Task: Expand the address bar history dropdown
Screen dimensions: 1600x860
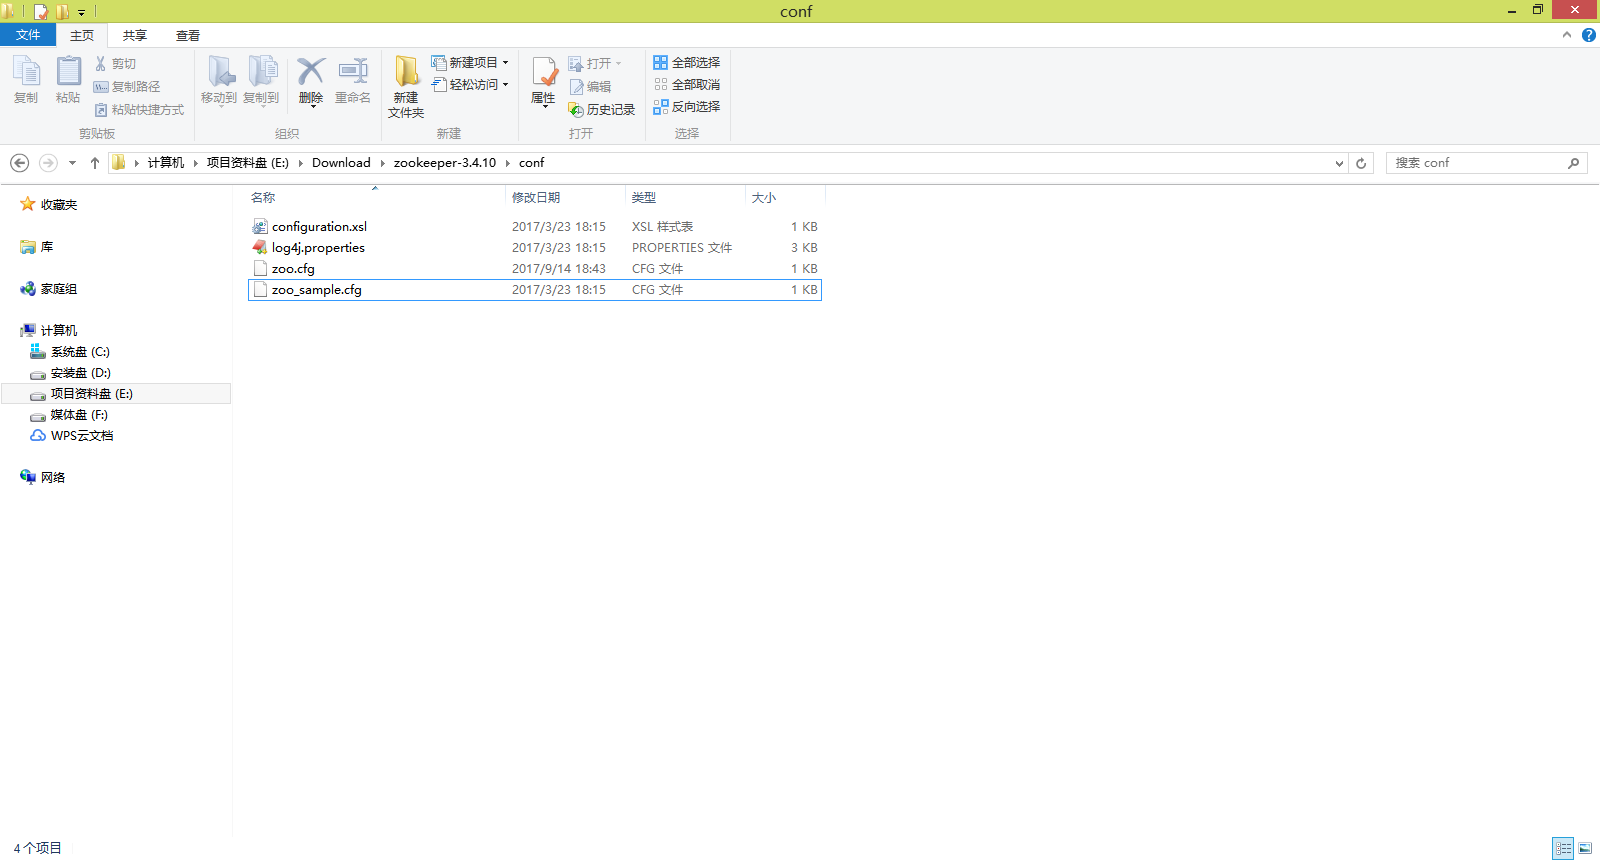Action: click(x=1340, y=163)
